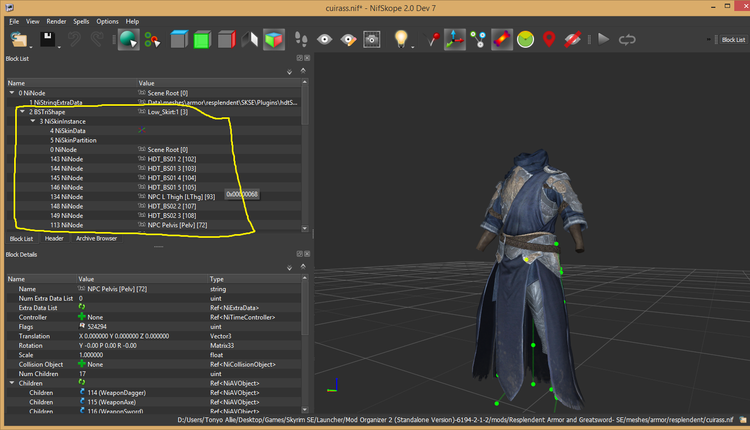Click the link icon for 114 (WeaponDagger)

point(82,392)
